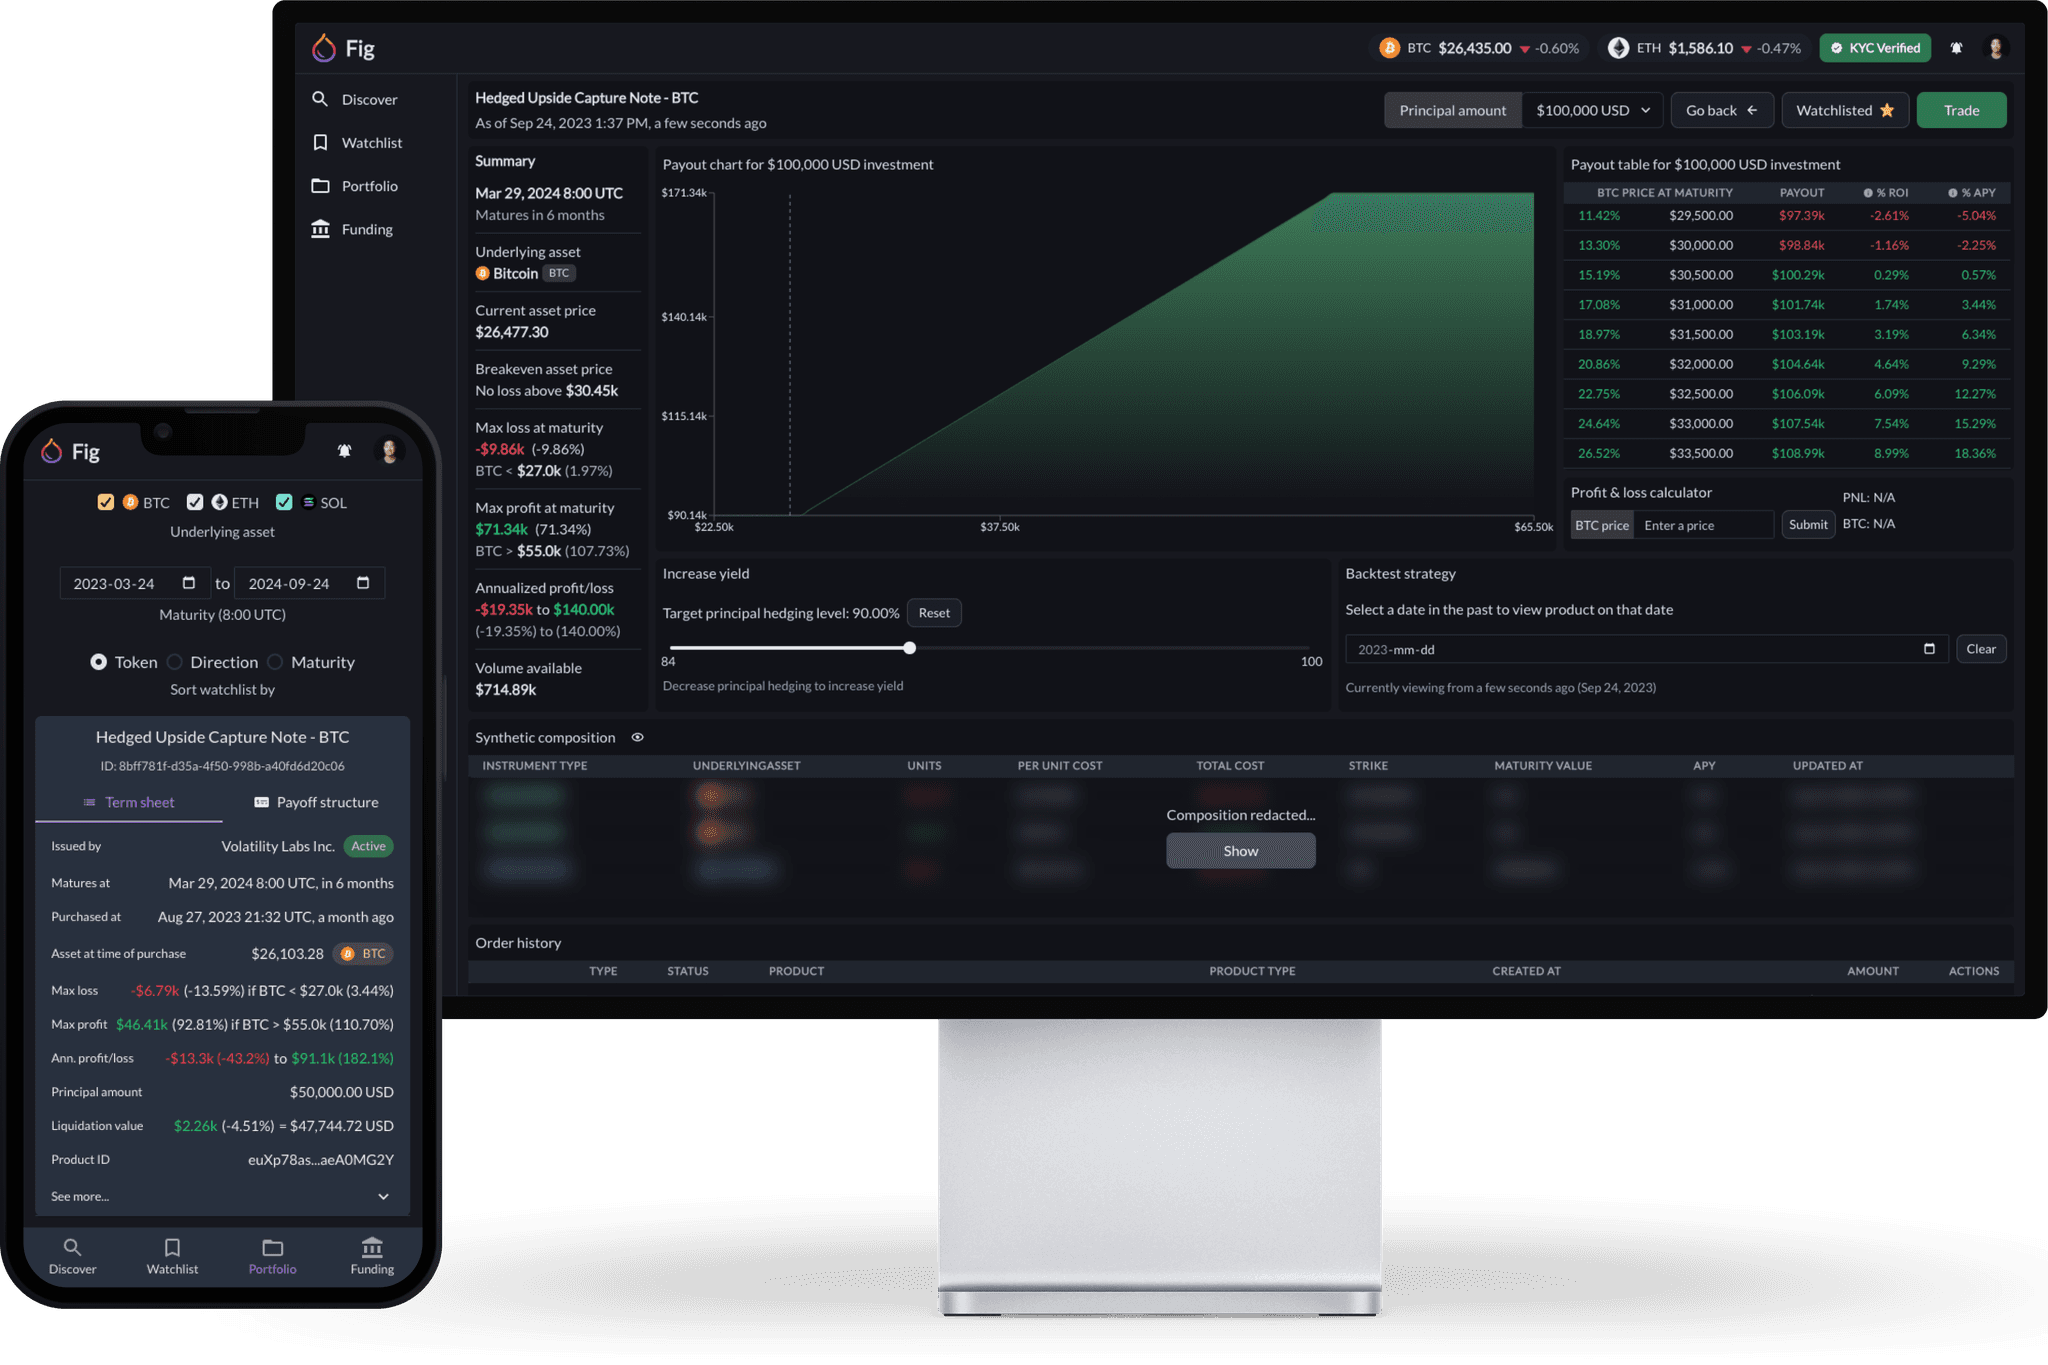The height and width of the screenshot is (1365, 2048).
Task: Select the Token sort radio button
Action: click(99, 662)
